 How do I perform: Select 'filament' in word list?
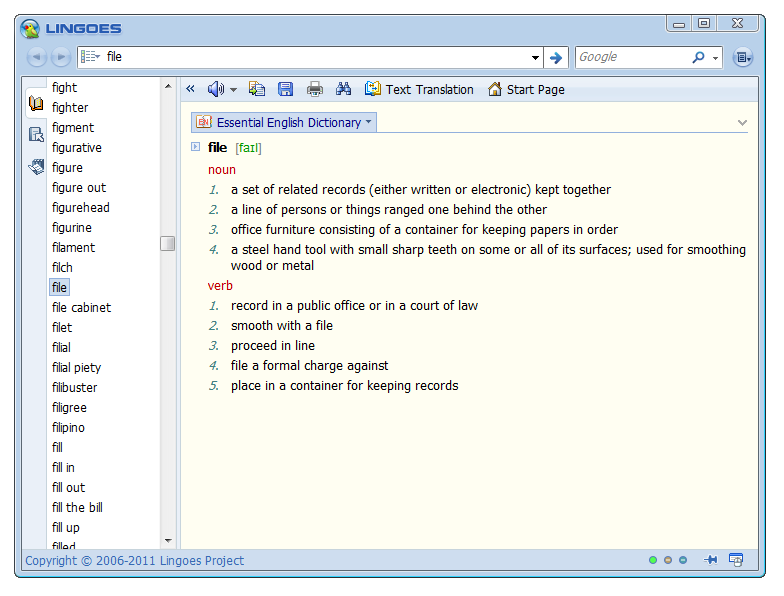(x=74, y=248)
